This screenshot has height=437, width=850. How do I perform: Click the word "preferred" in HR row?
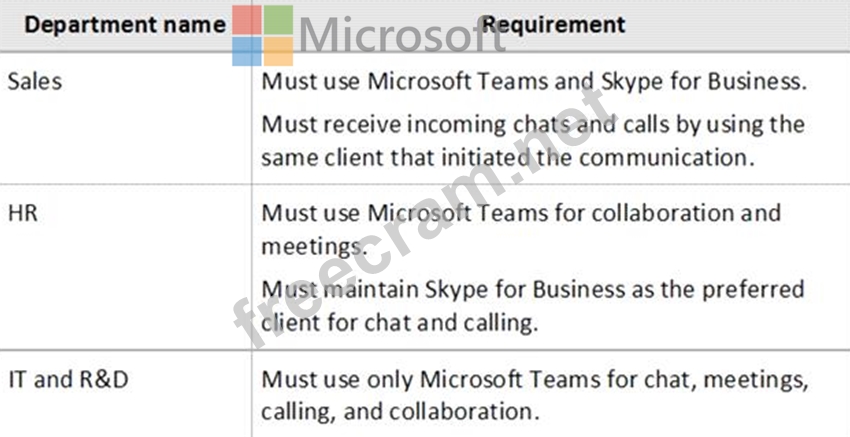(752, 290)
